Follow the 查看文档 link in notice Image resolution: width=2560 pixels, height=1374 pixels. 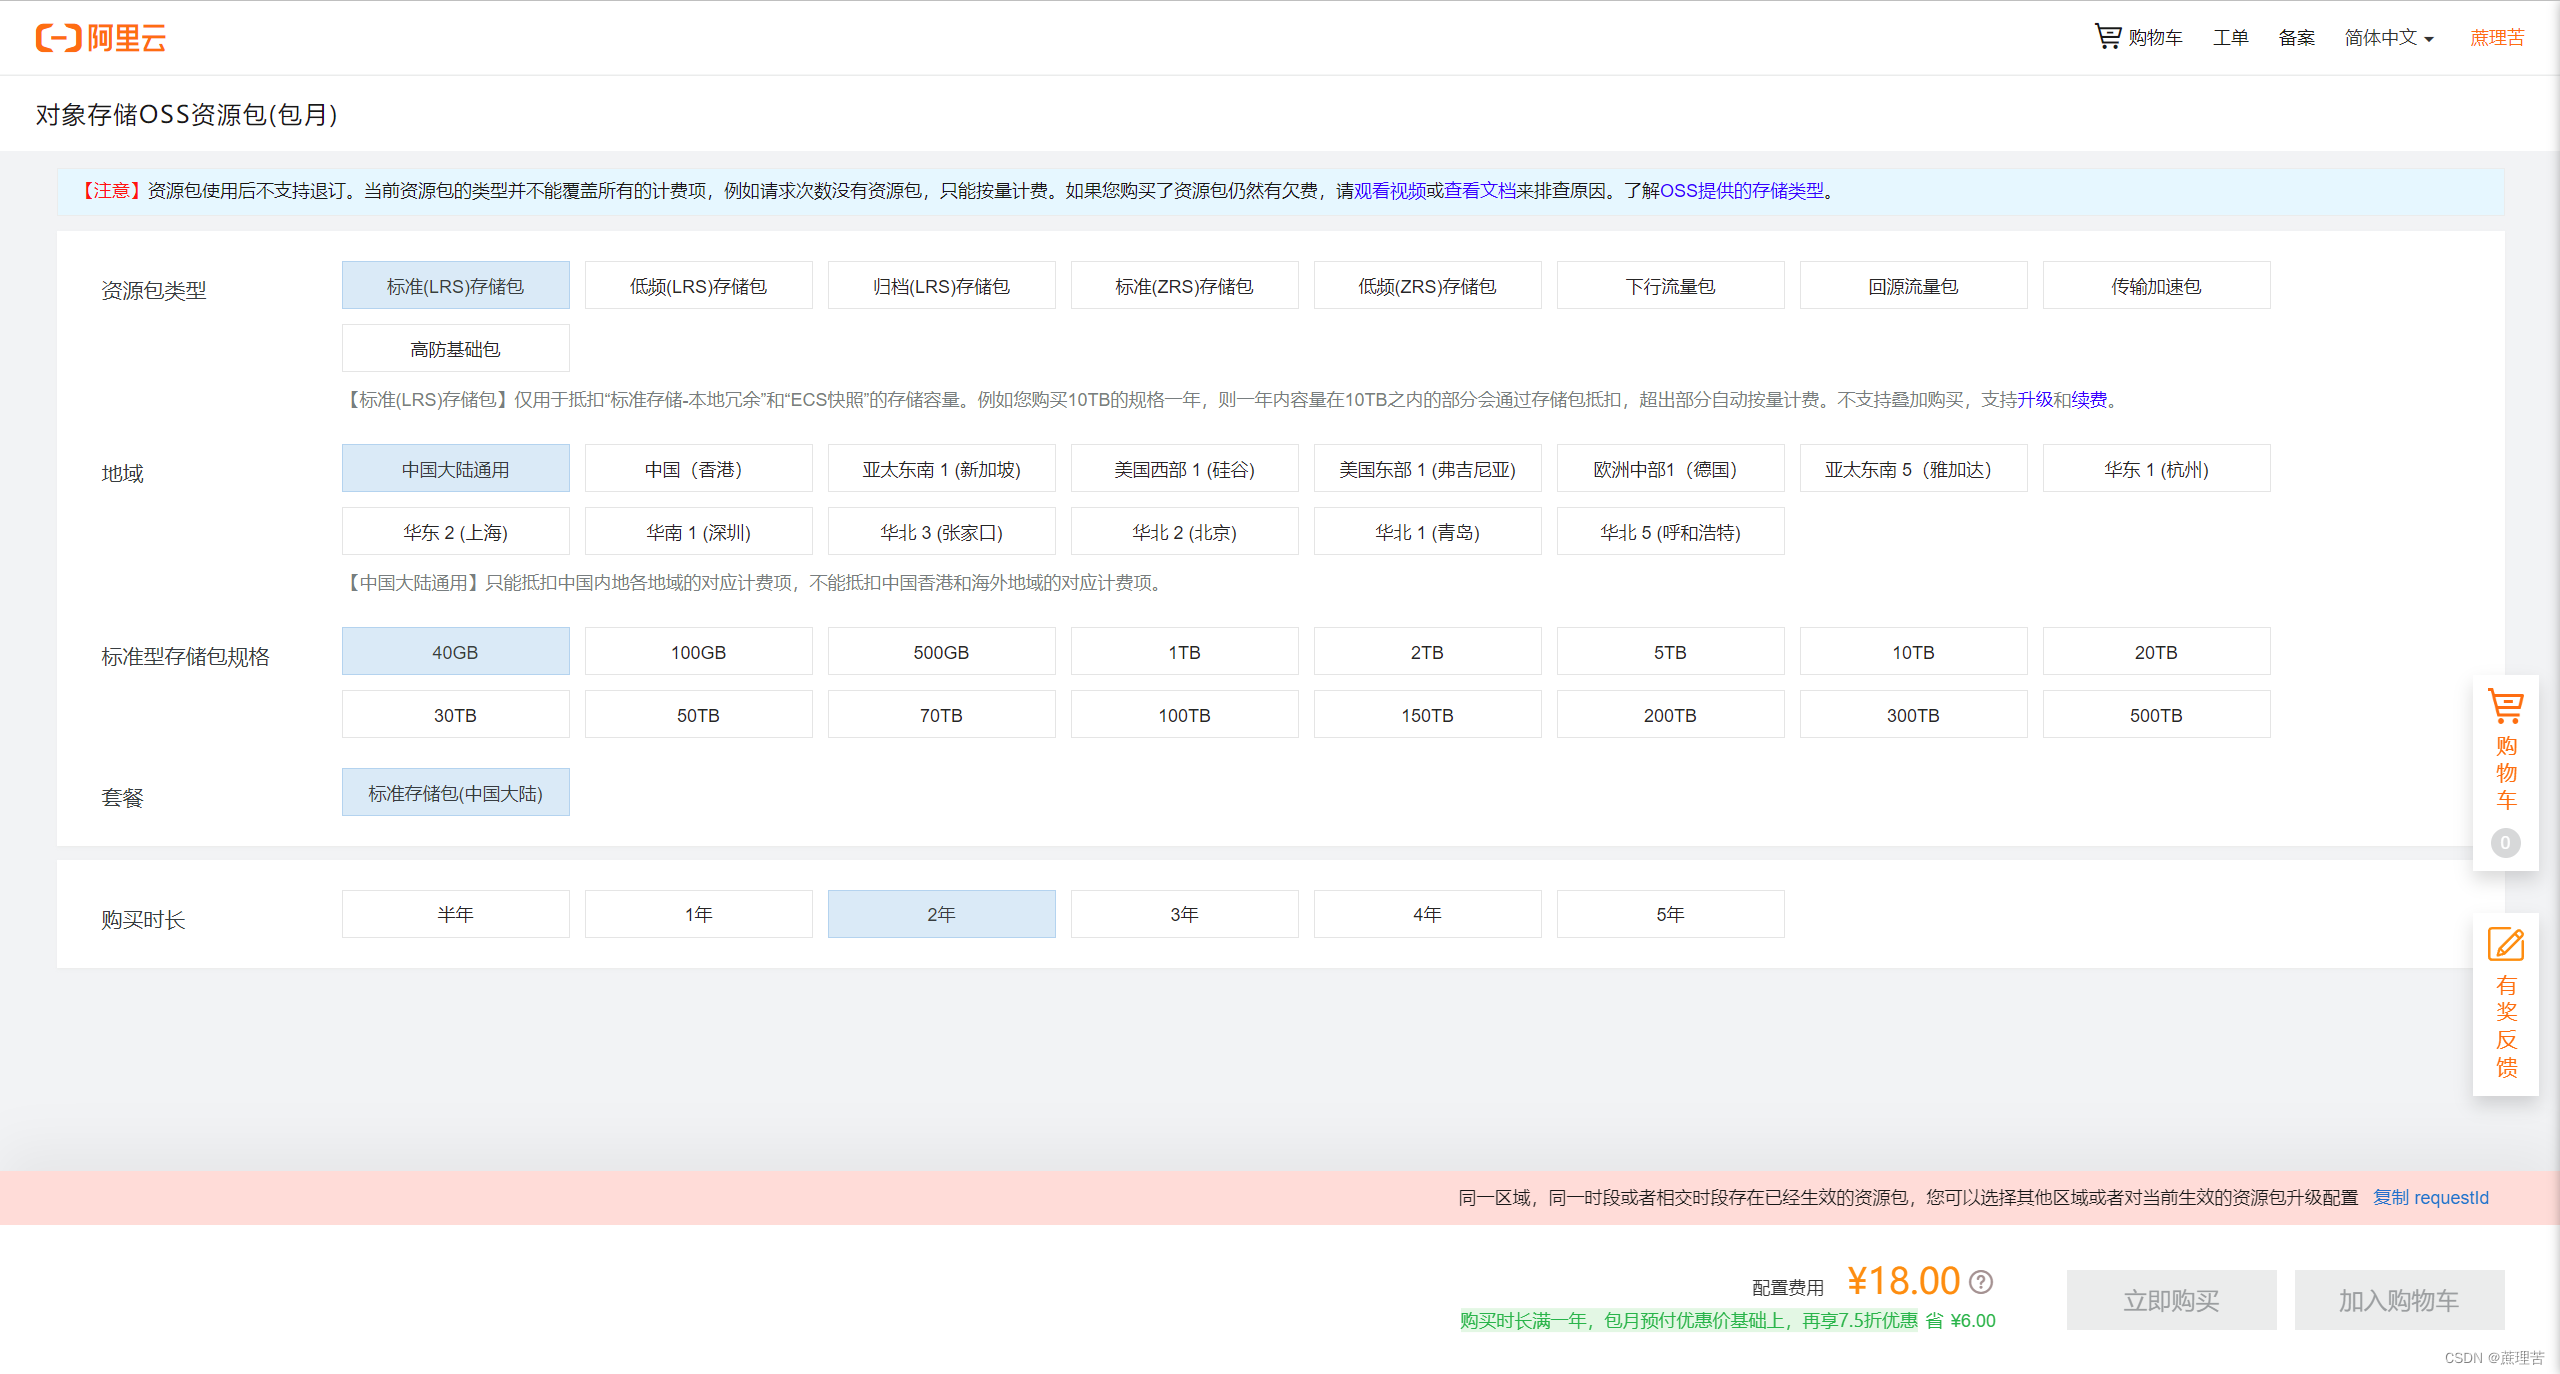coord(1480,191)
